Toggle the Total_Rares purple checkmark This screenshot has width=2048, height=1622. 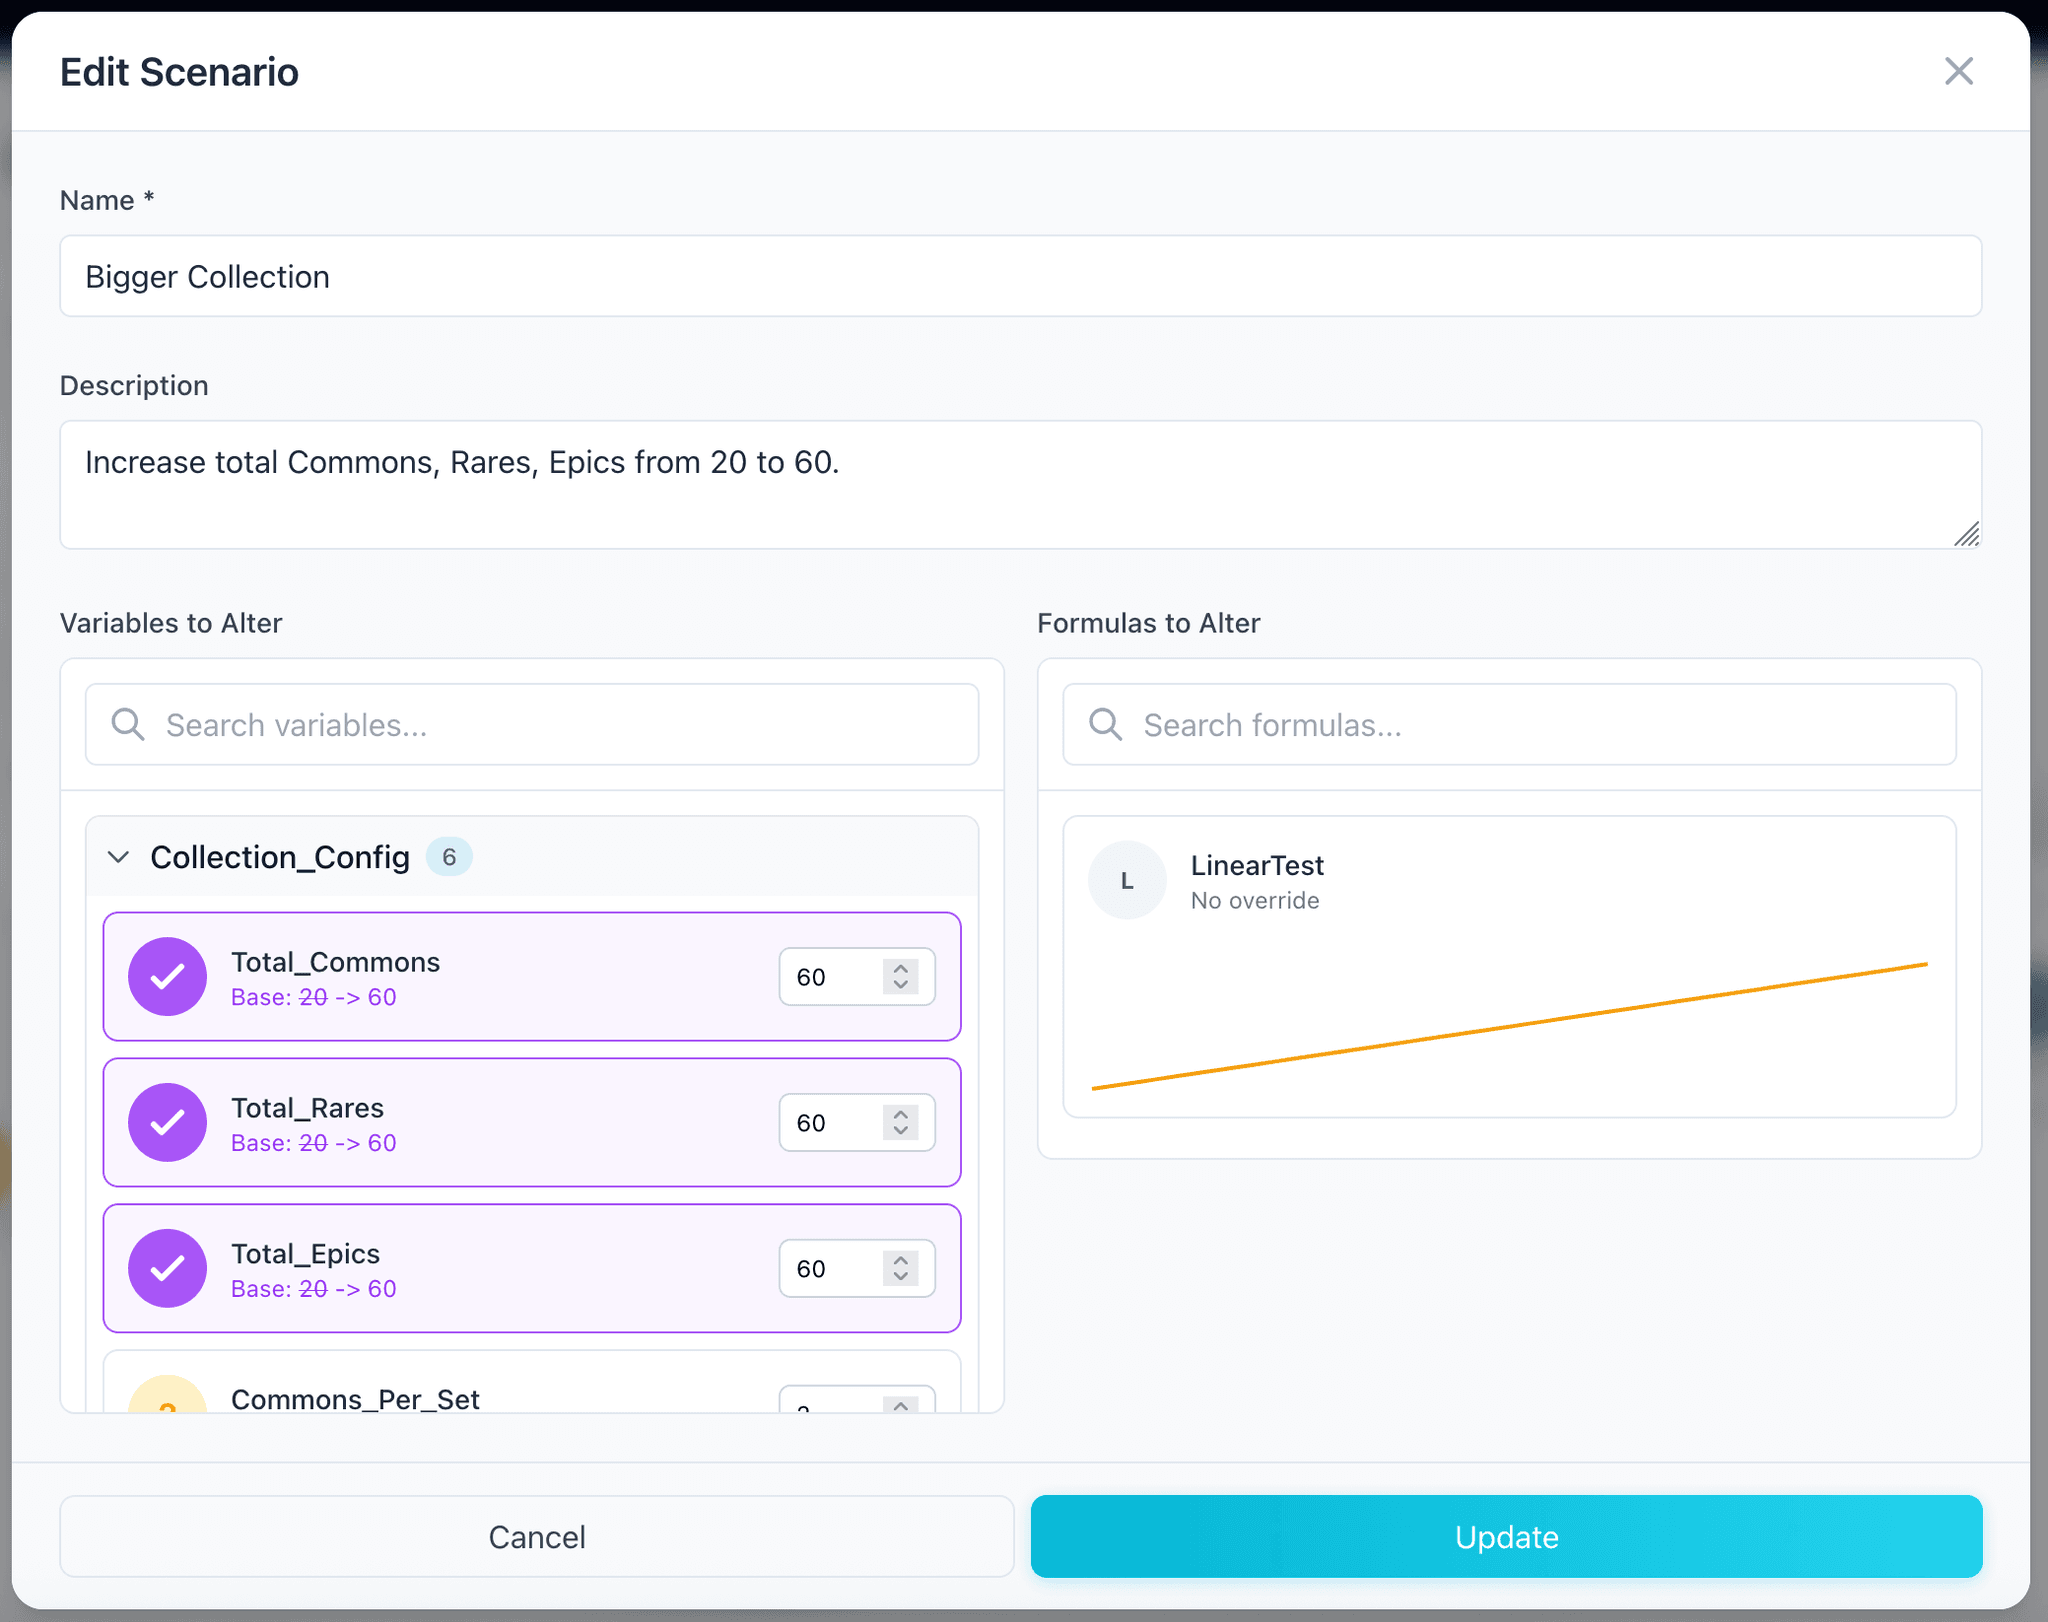pos(167,1122)
